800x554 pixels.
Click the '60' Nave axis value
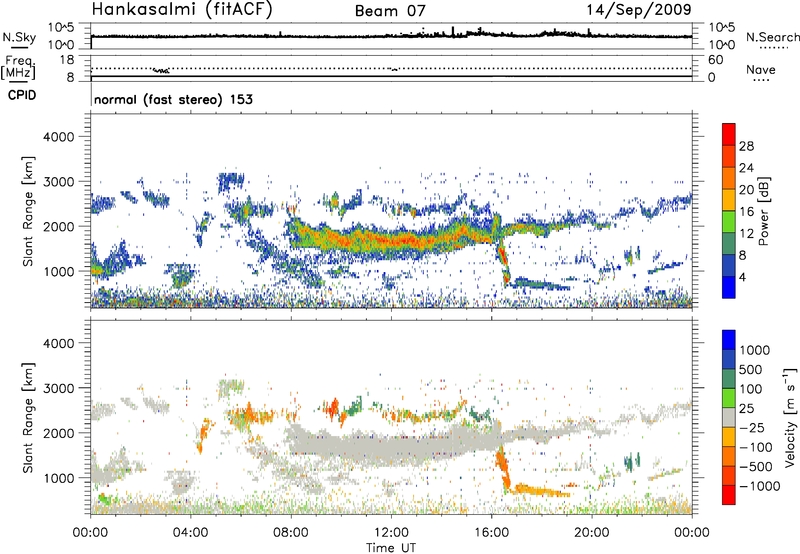click(x=715, y=60)
